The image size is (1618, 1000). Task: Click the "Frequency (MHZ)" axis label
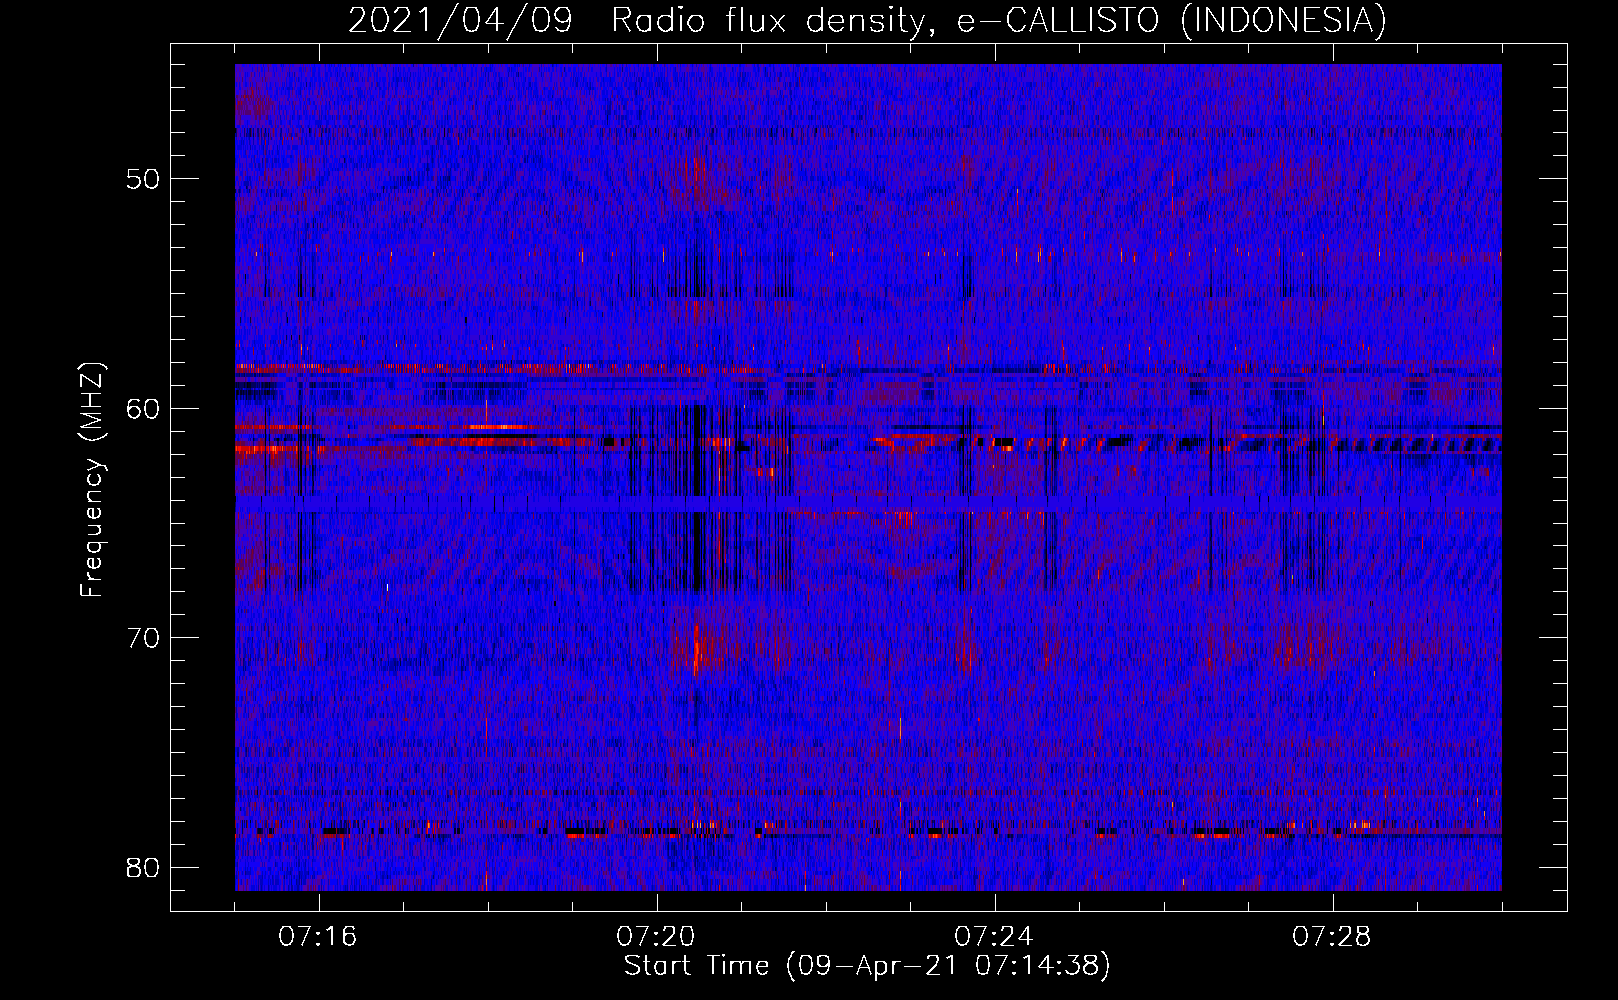(92, 480)
